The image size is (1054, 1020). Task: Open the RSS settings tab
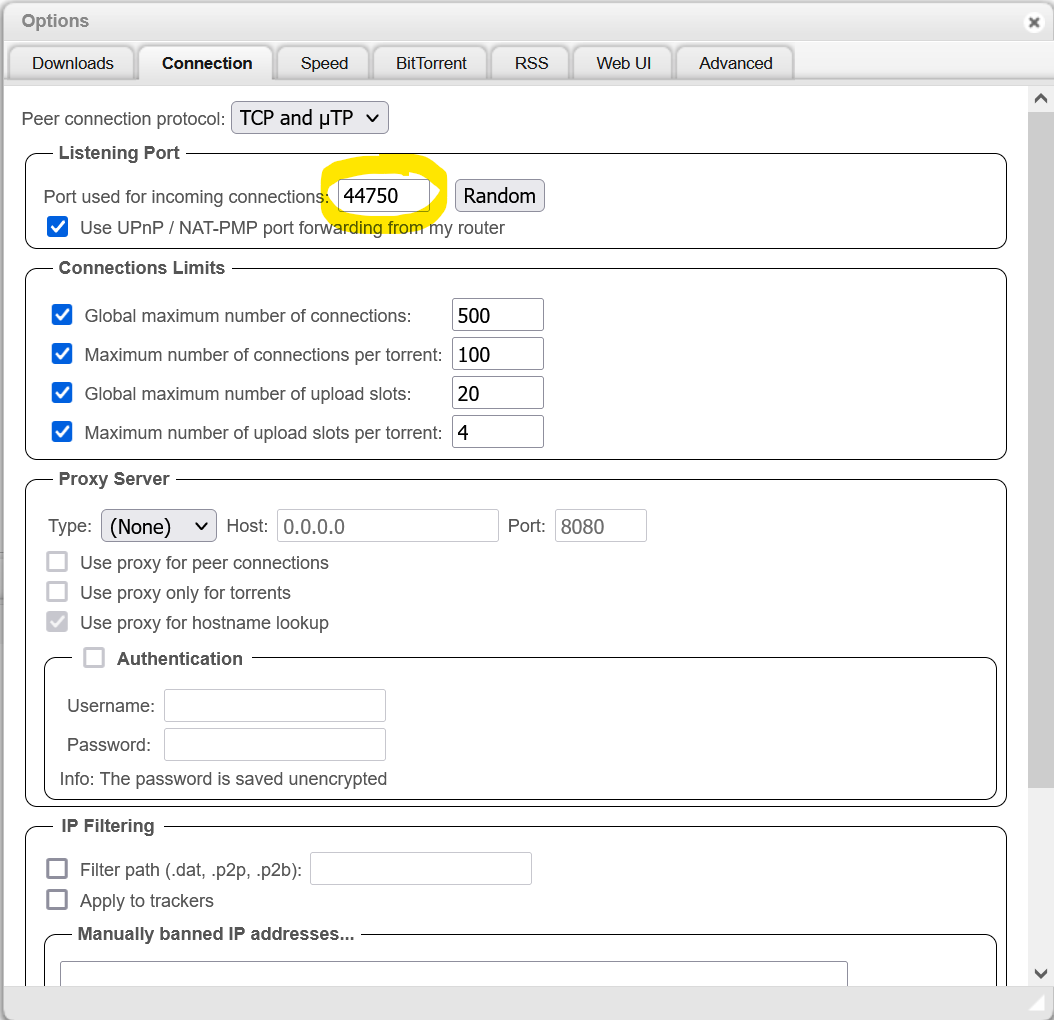(530, 62)
